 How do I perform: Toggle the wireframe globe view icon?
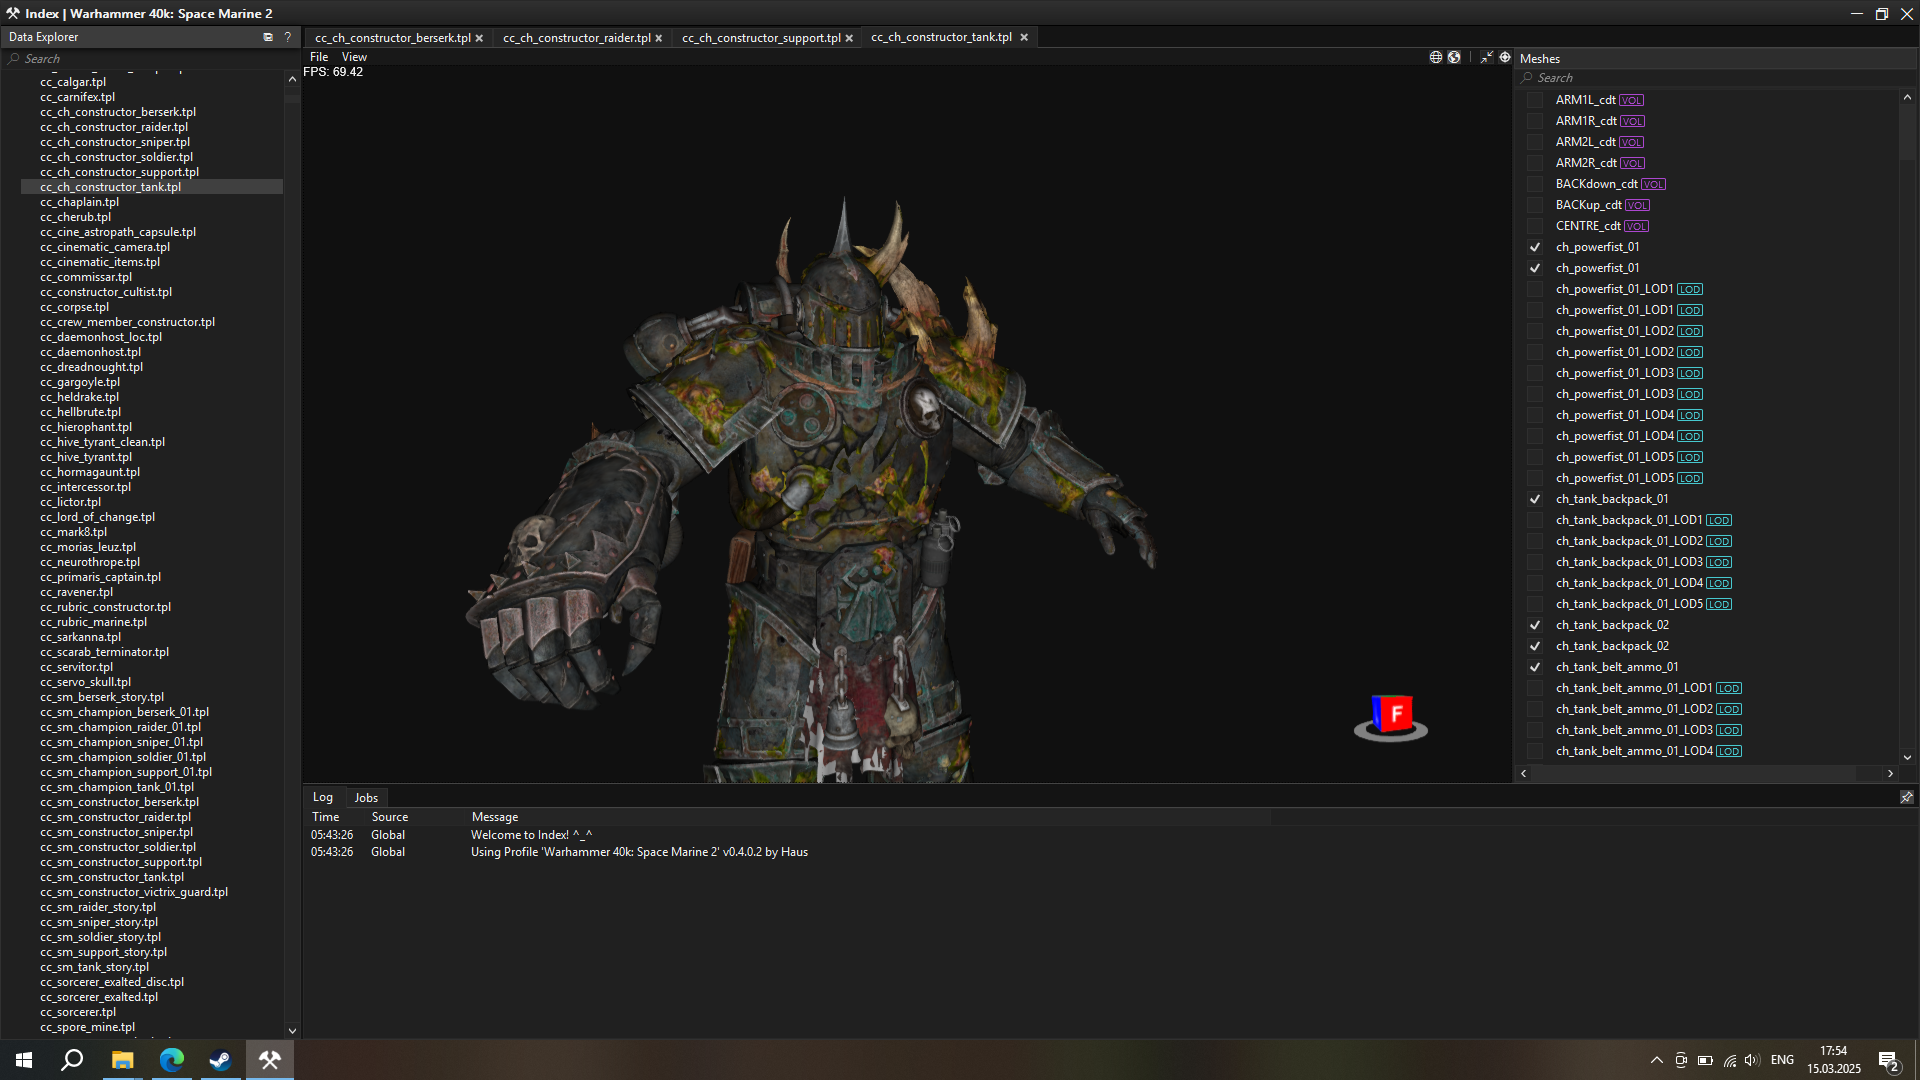pos(1436,57)
